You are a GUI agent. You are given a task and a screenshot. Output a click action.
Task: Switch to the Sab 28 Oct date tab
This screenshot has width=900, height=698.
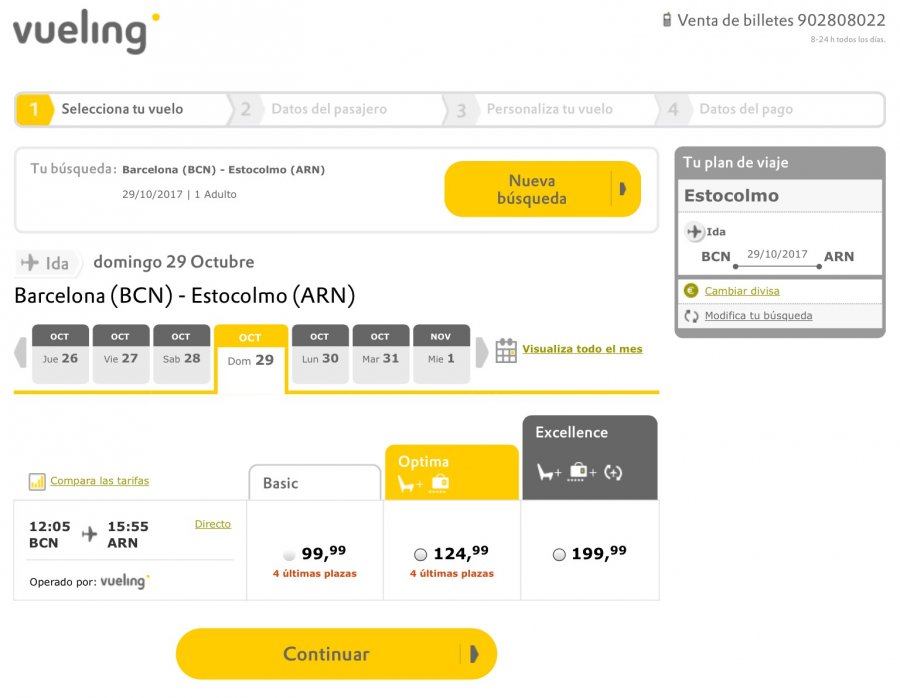coord(181,354)
